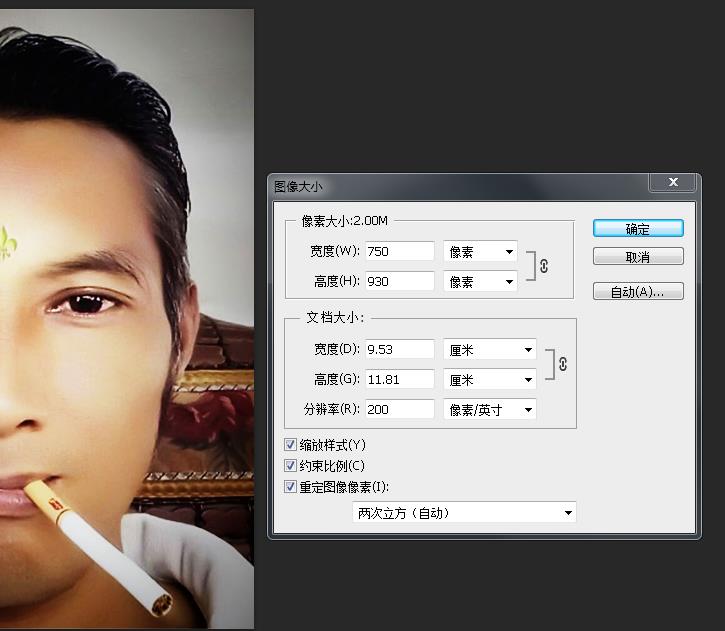Toggle the 约束比例(C) checkbox
The image size is (725, 631).
point(290,466)
